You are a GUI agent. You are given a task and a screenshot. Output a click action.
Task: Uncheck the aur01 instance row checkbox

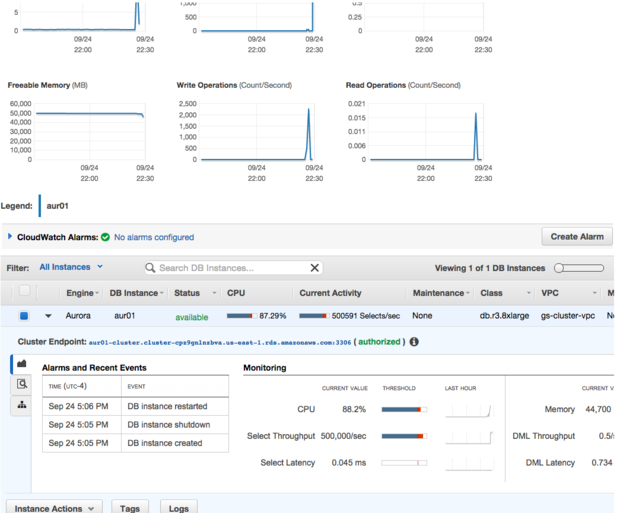click(x=24, y=316)
